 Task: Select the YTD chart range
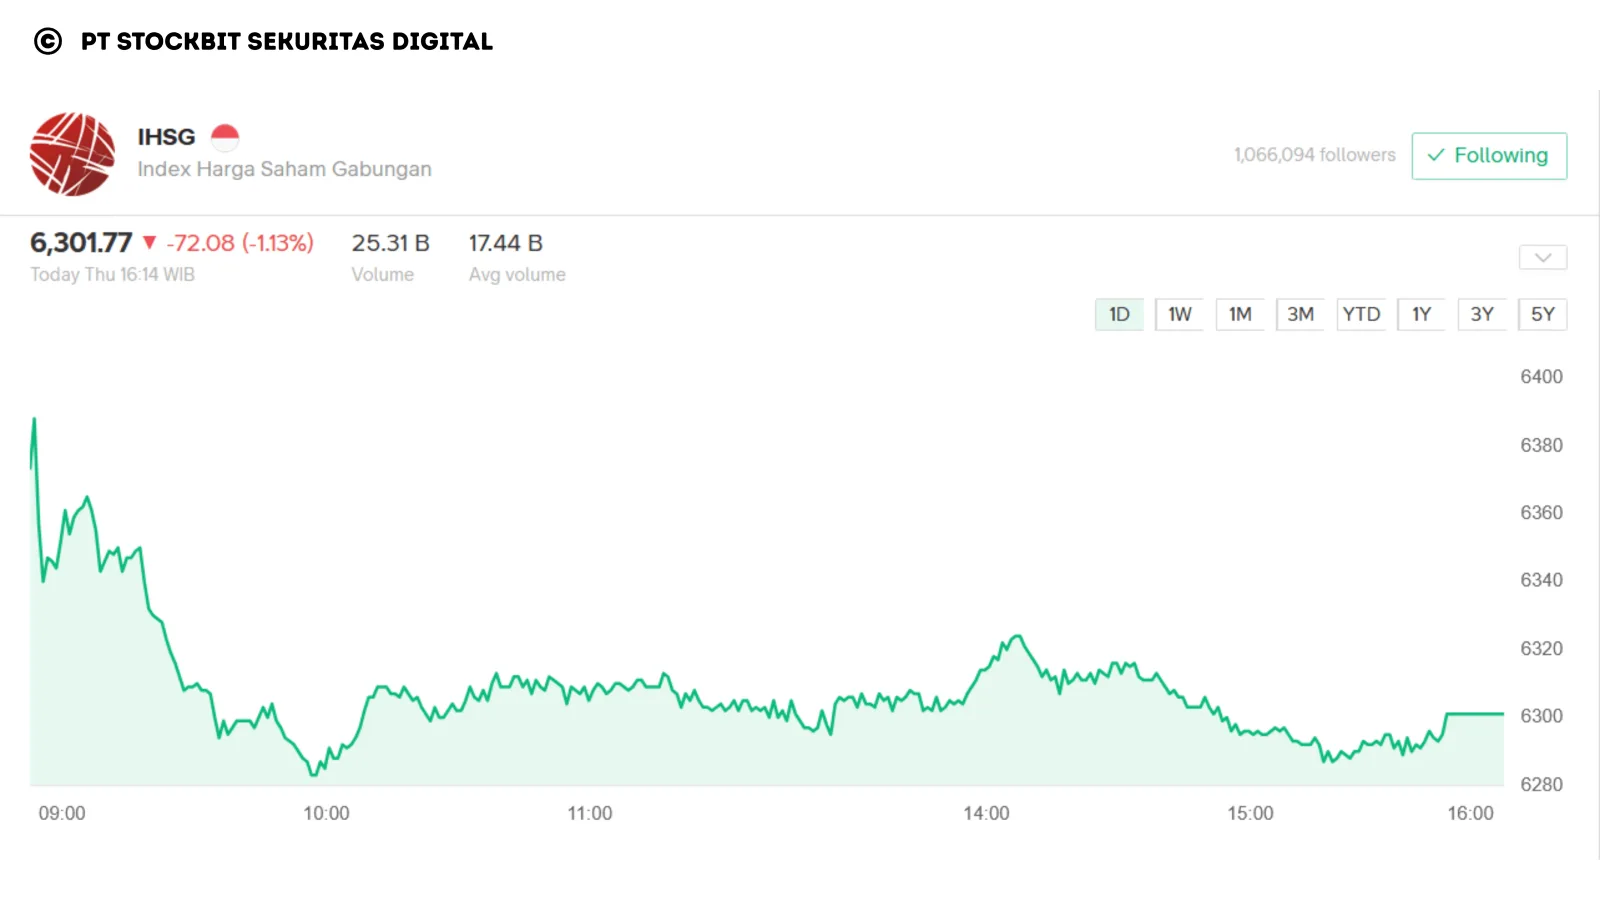coord(1361,314)
